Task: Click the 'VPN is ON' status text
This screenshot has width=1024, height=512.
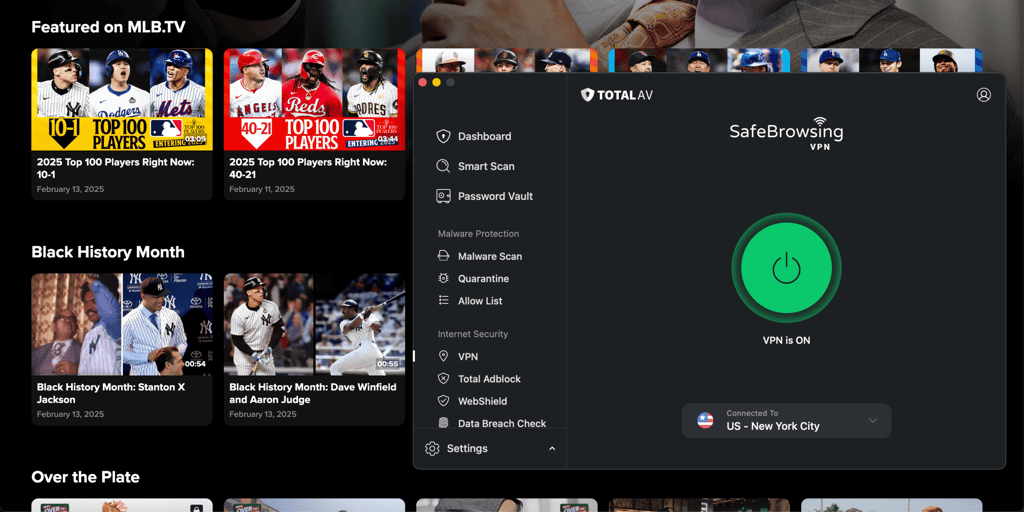Action: point(786,340)
